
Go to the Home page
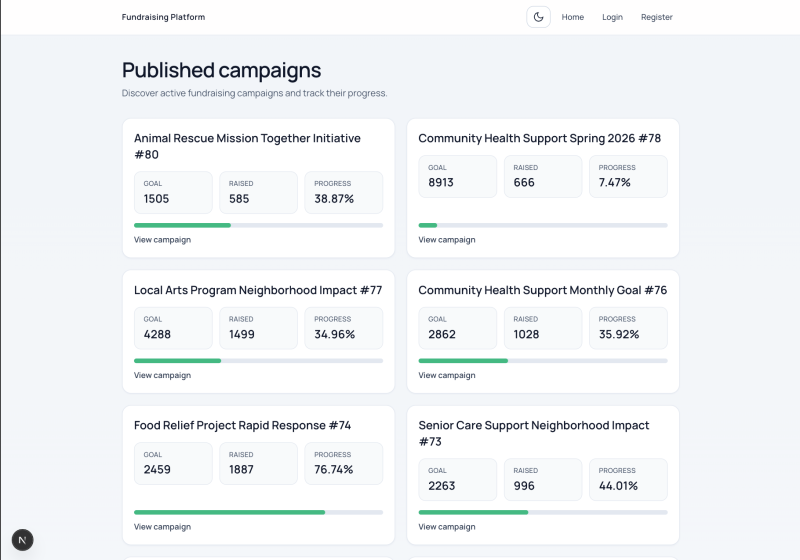pyautogui.click(x=572, y=17)
